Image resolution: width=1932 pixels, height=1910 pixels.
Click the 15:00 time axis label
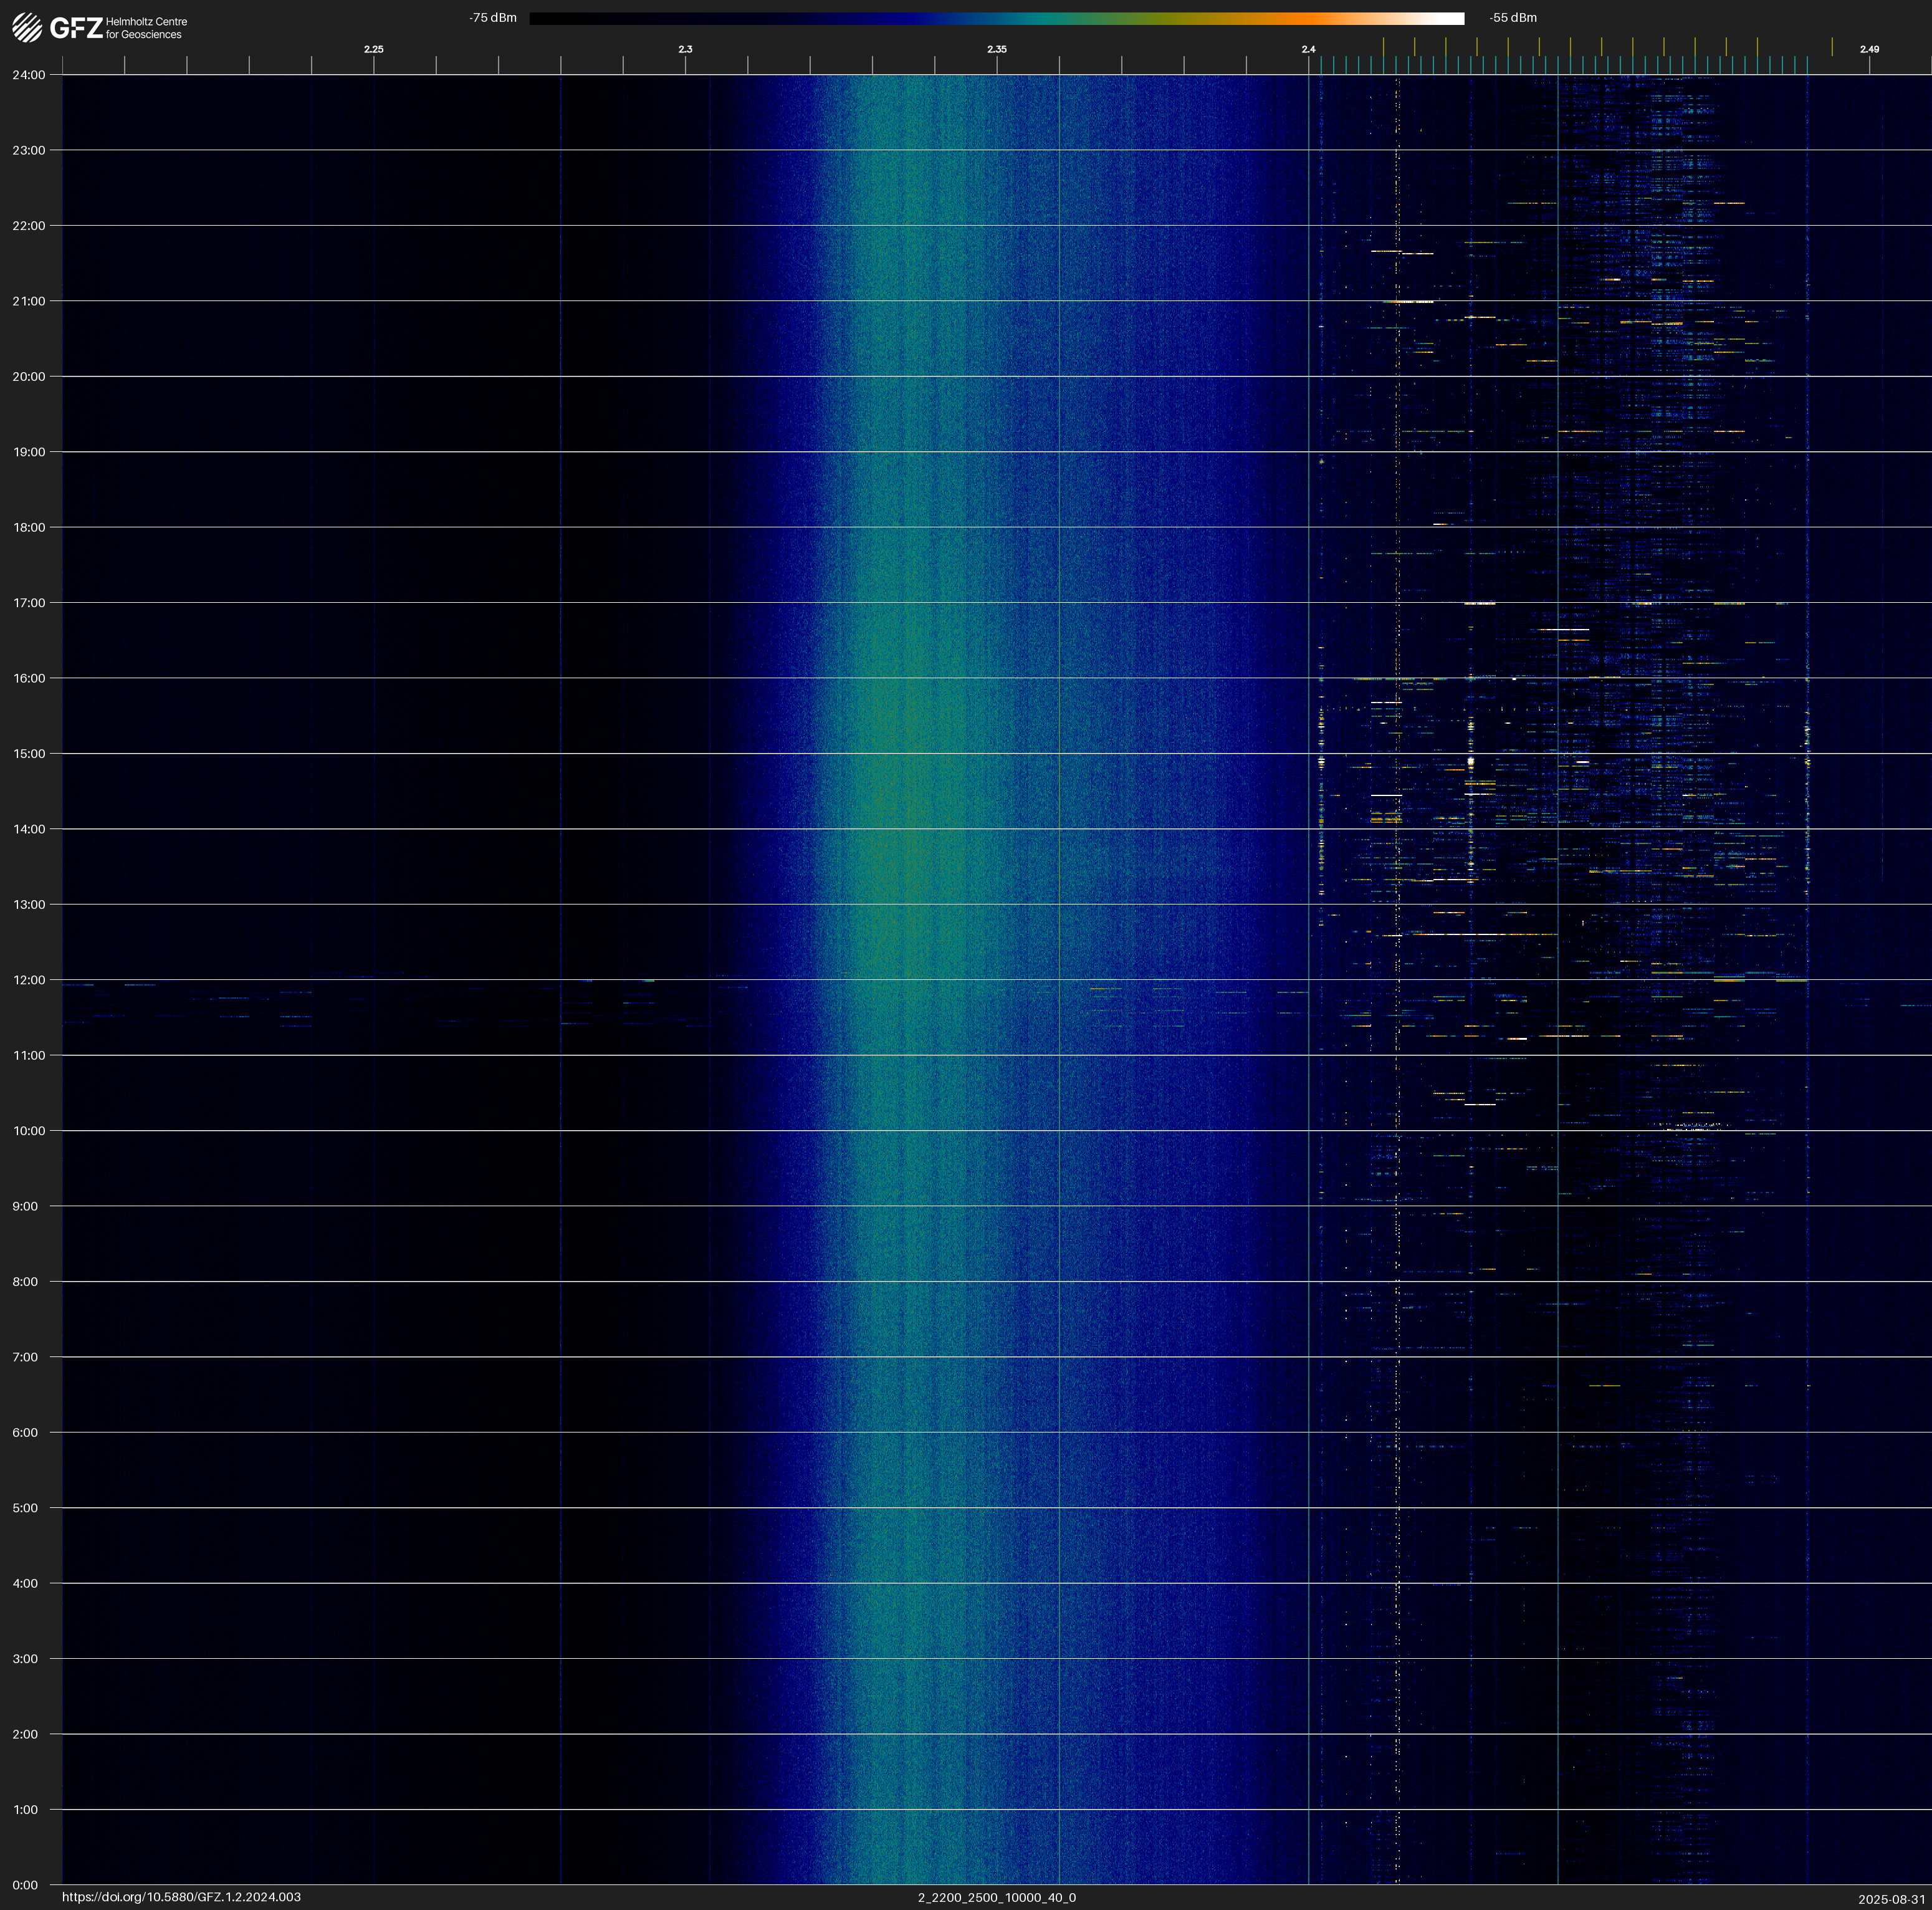29,754
